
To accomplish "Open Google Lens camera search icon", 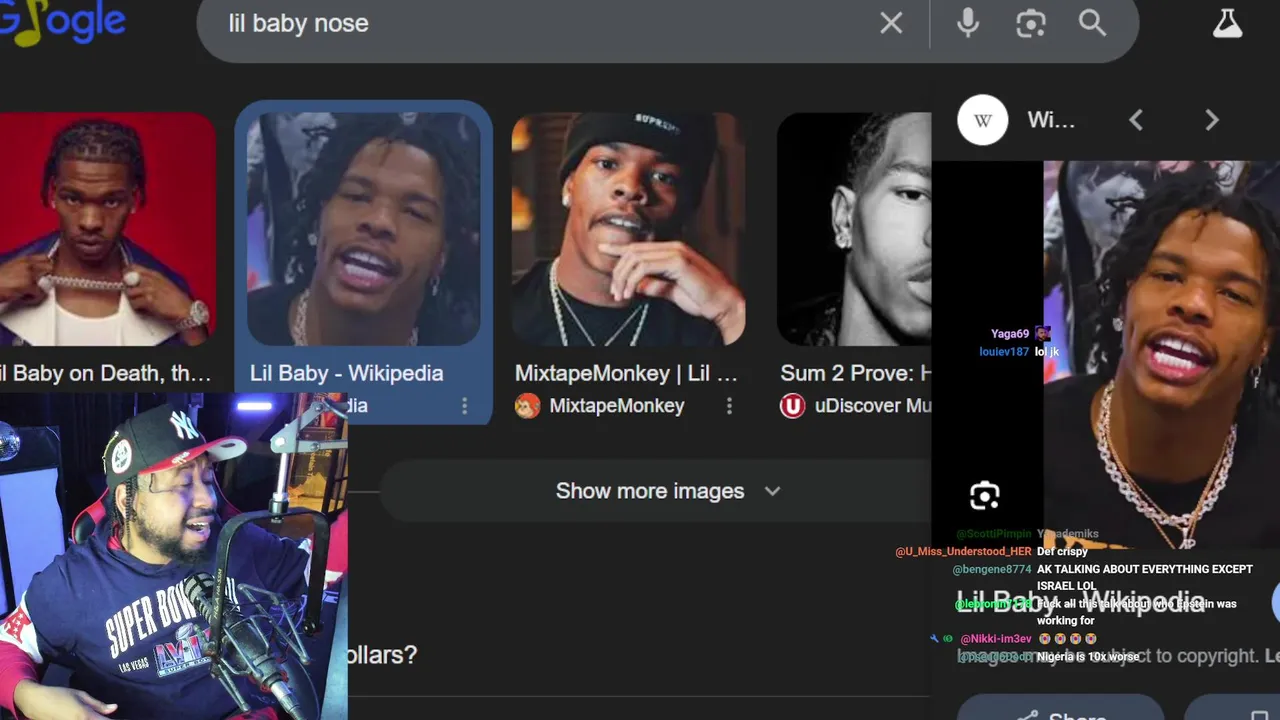I will coord(1031,23).
